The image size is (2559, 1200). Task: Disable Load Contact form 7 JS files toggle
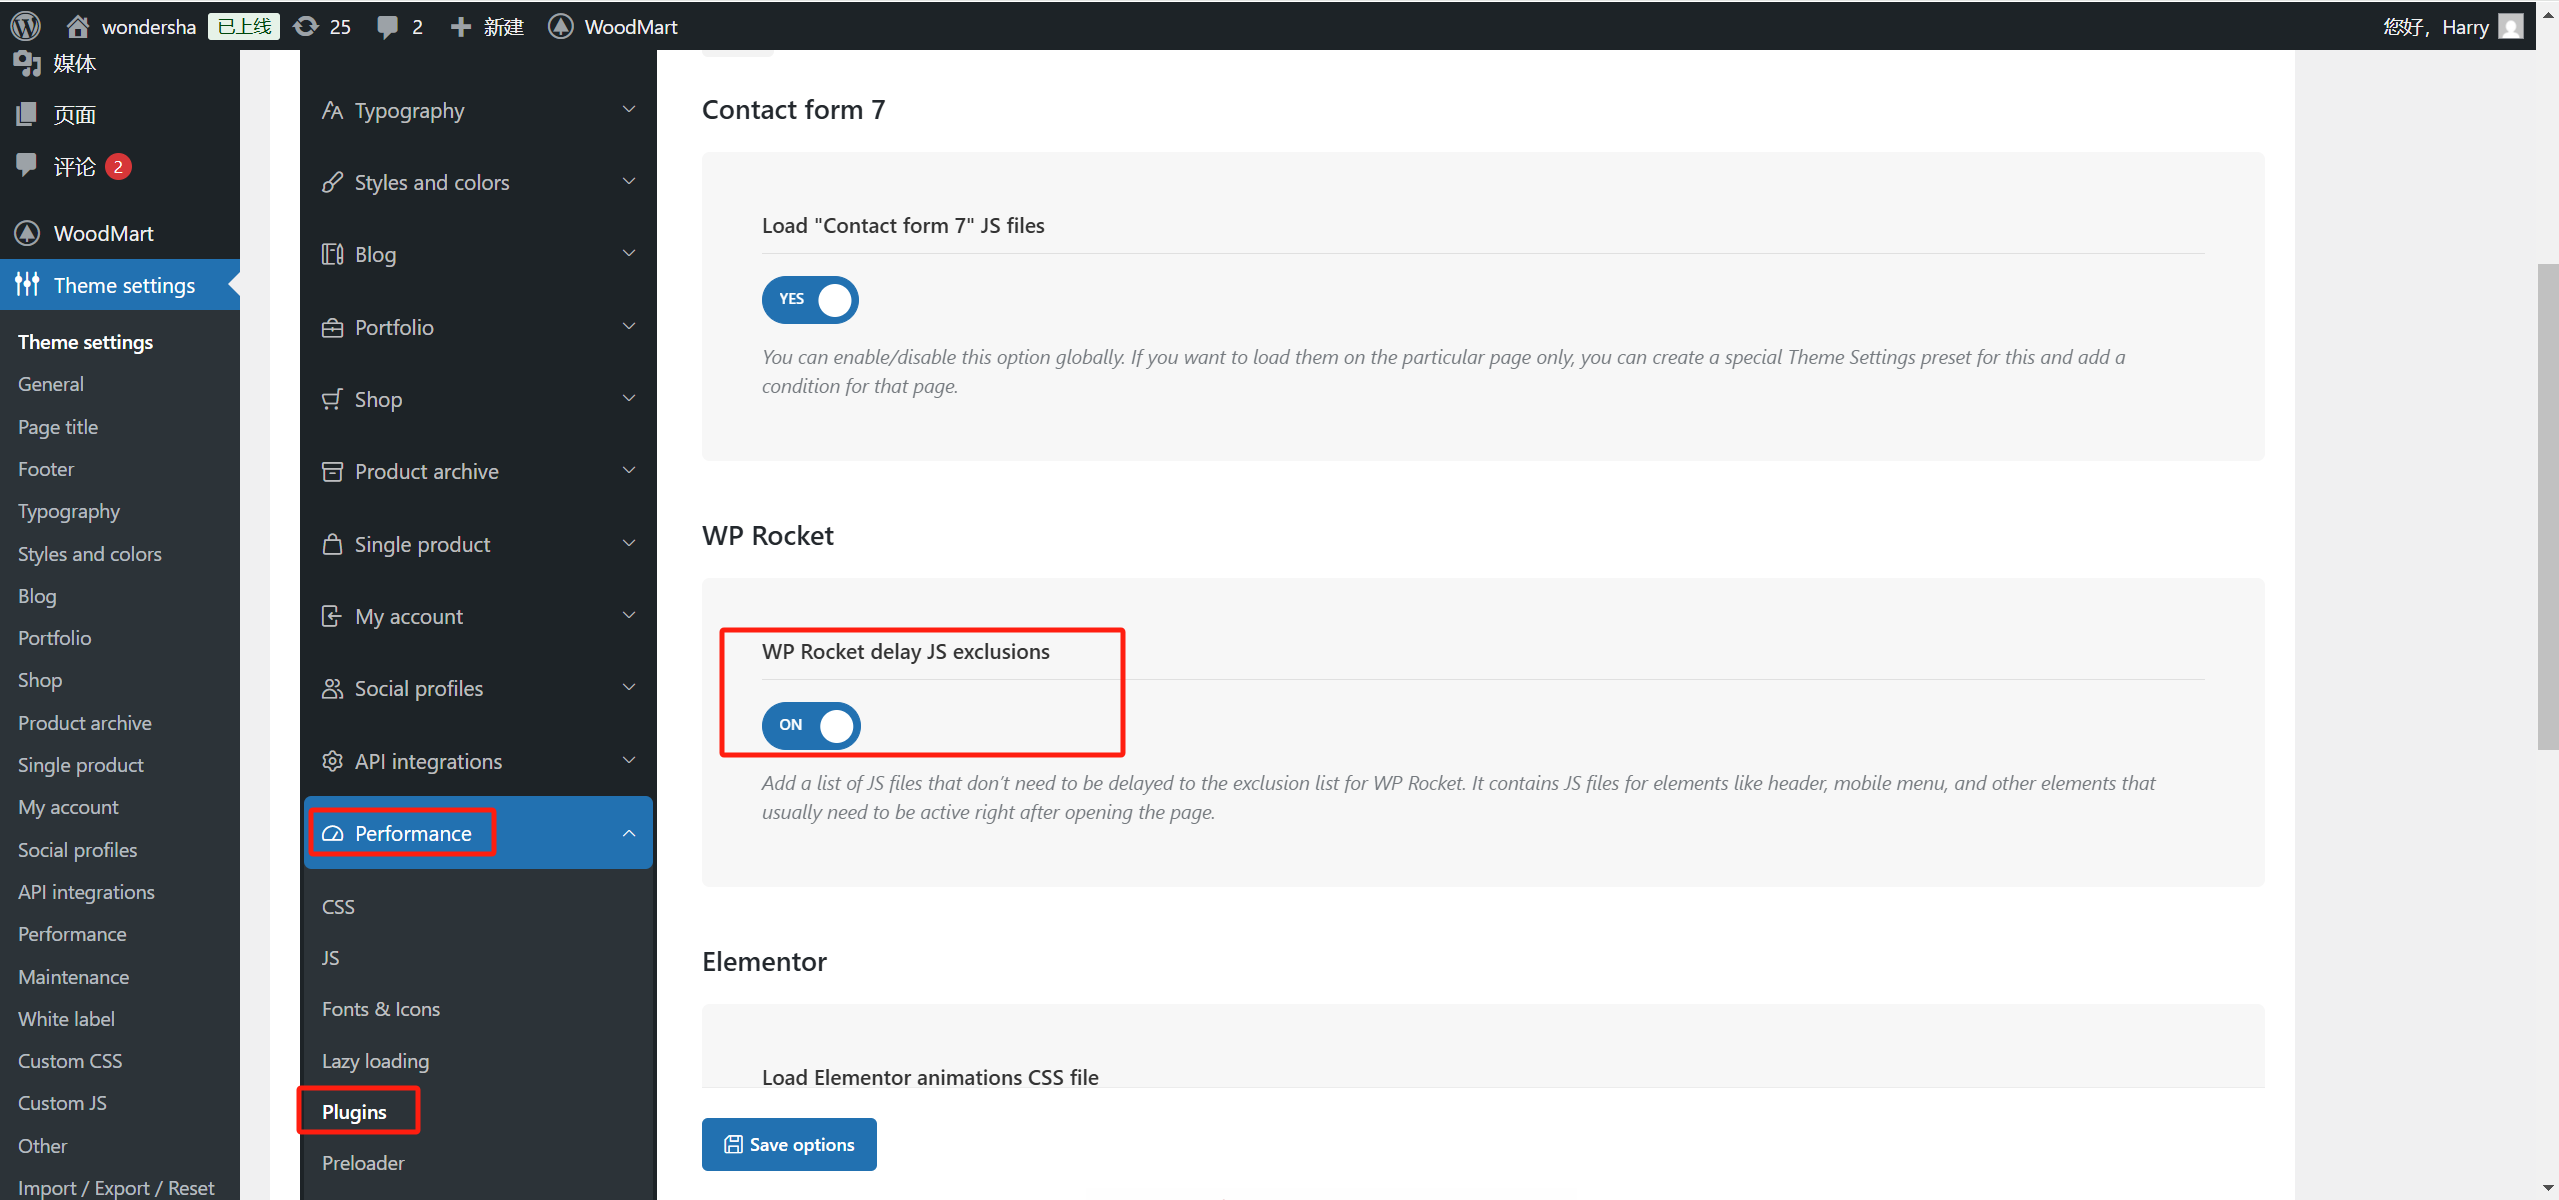[810, 299]
